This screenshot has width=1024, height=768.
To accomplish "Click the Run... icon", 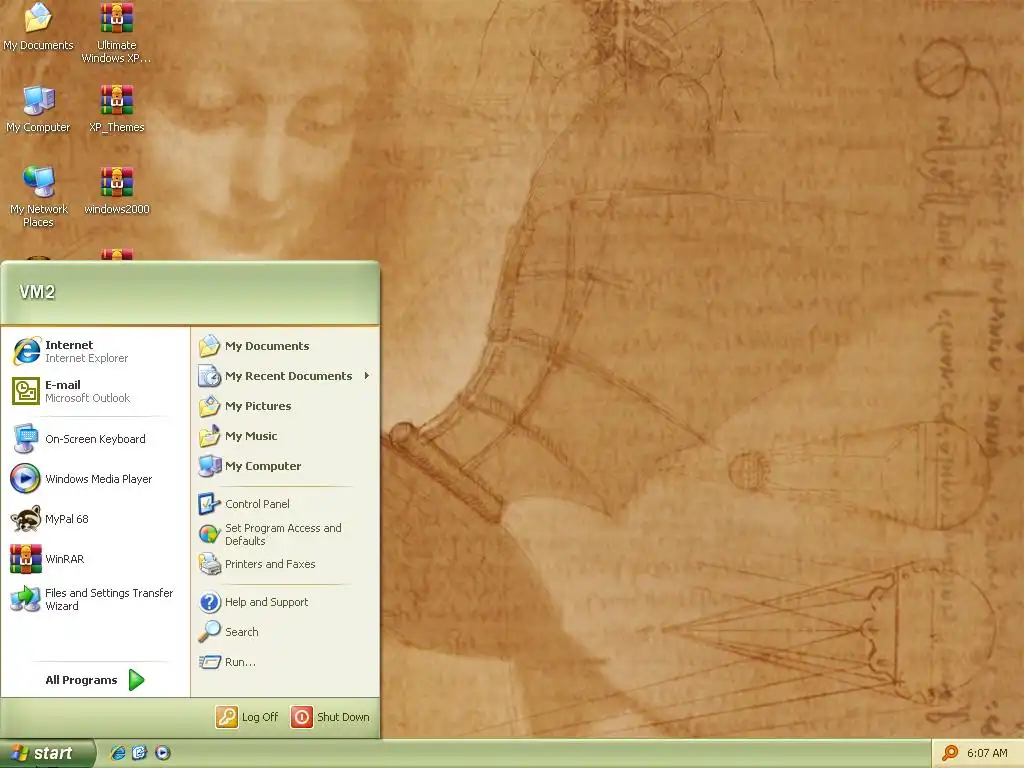I will tap(210, 662).
